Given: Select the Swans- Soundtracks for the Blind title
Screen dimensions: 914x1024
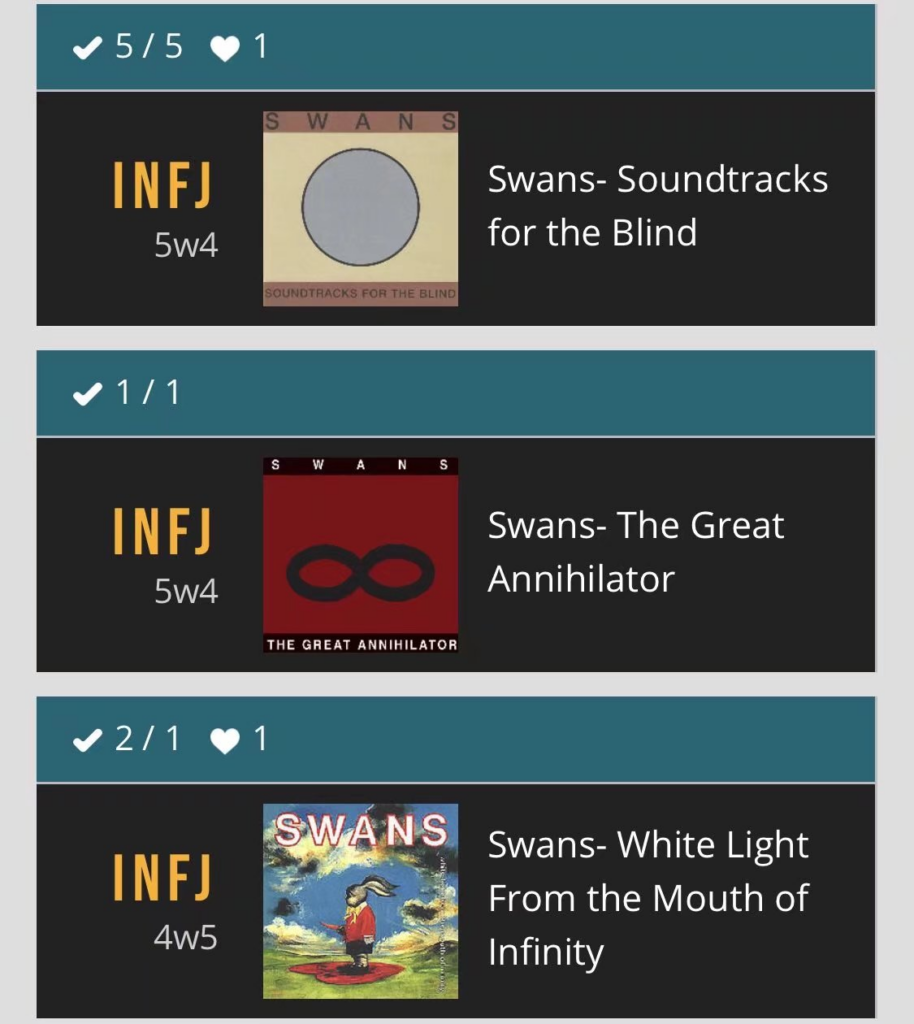Looking at the screenshot, I should (657, 206).
